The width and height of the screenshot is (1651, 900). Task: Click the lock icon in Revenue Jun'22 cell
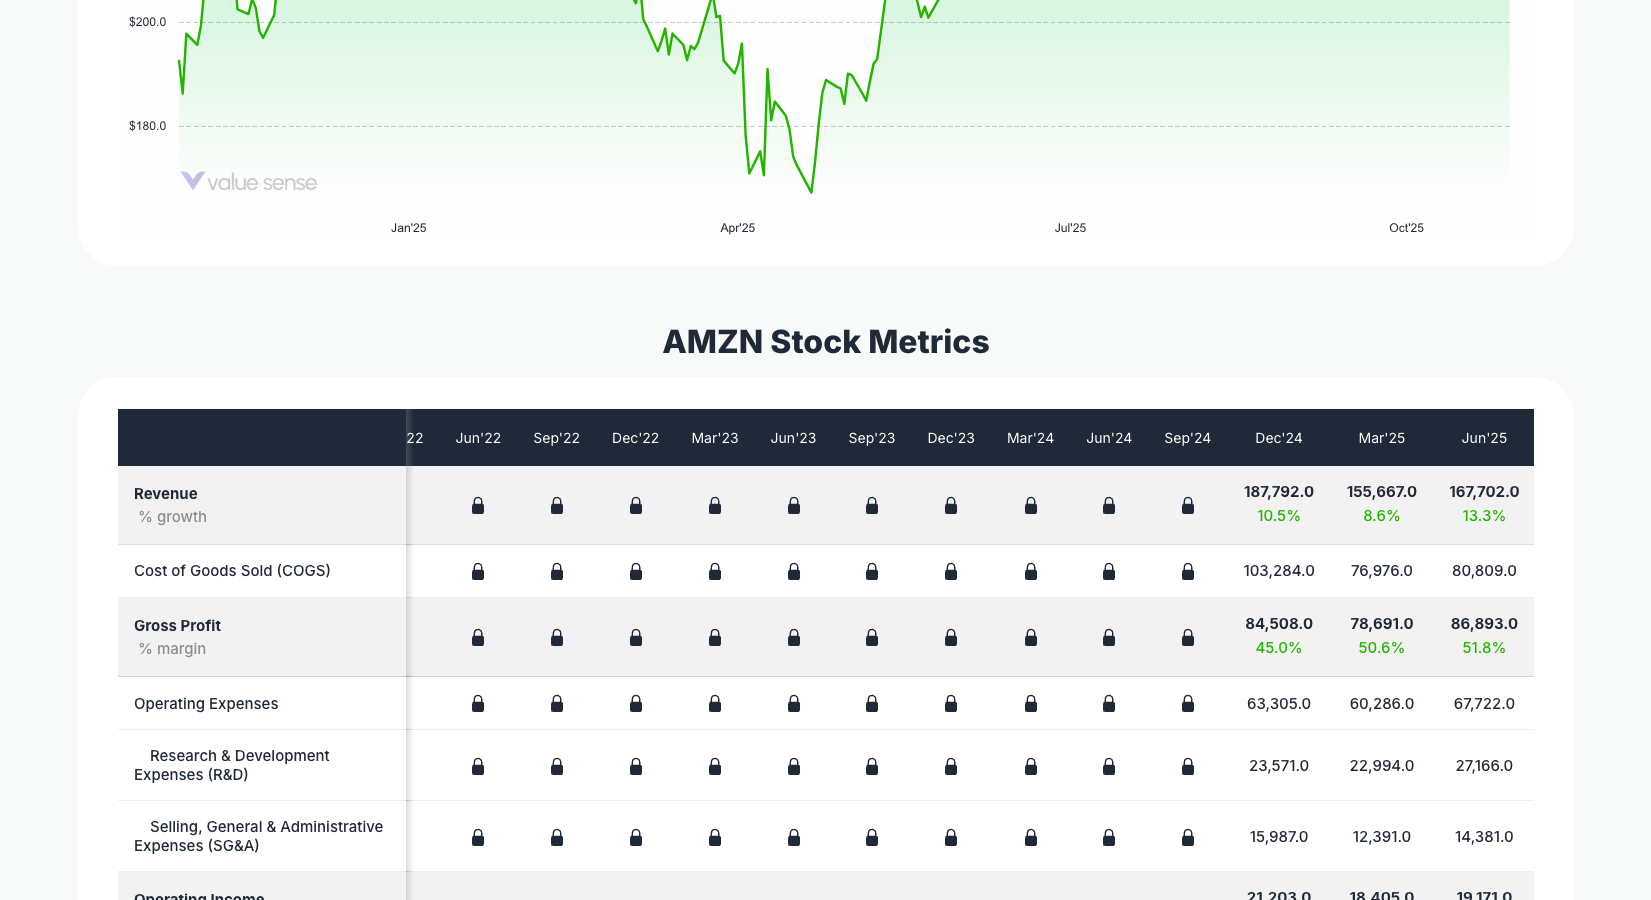(478, 506)
